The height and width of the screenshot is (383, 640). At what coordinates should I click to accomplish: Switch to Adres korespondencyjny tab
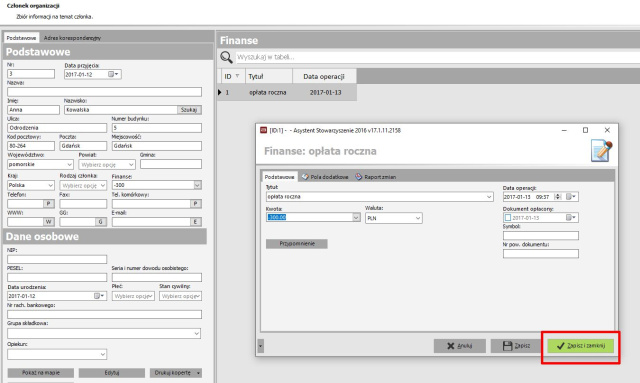tap(72, 38)
